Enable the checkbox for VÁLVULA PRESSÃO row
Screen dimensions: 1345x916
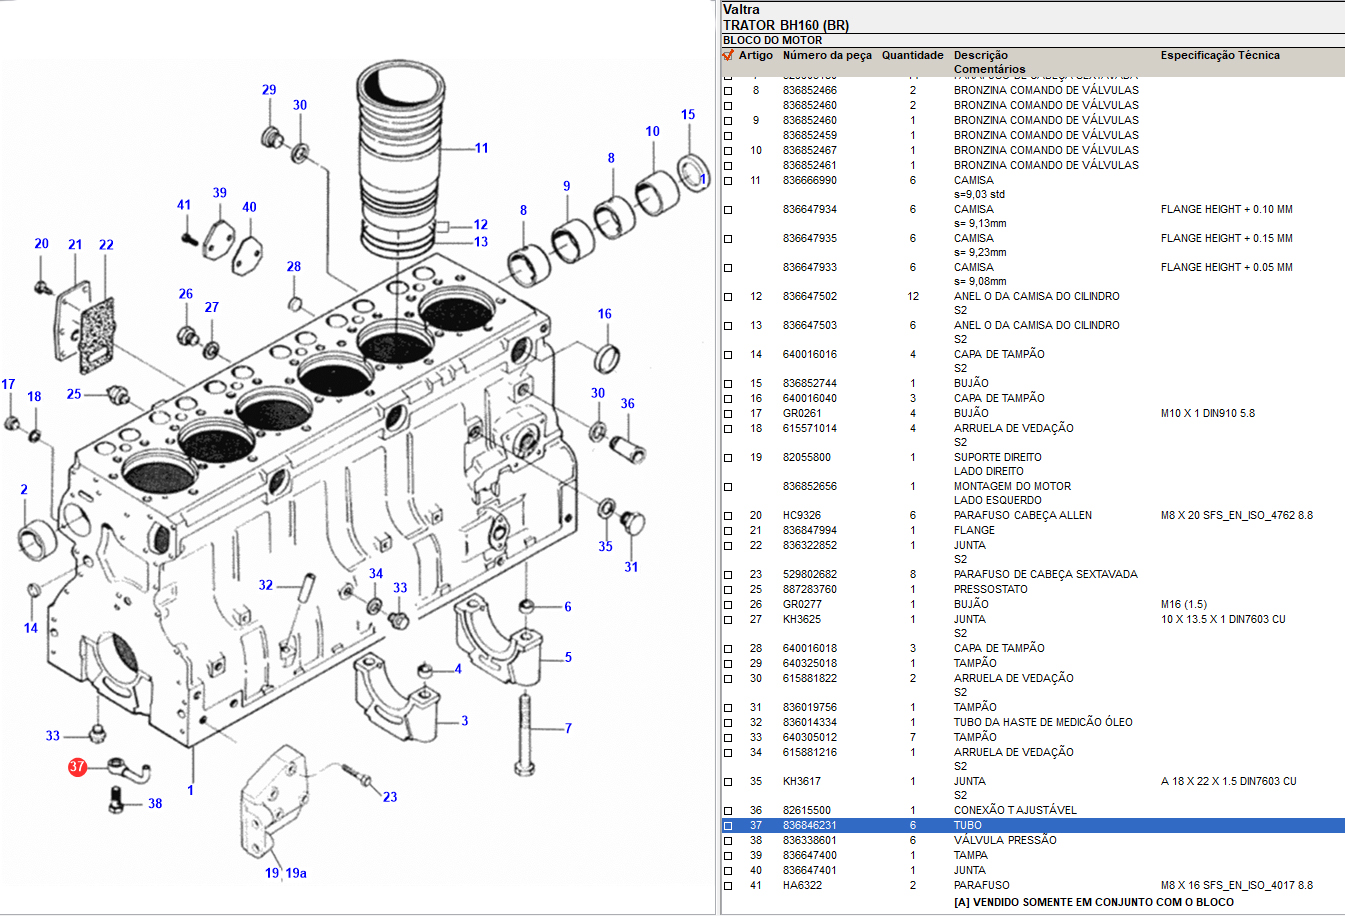pyautogui.click(x=728, y=841)
